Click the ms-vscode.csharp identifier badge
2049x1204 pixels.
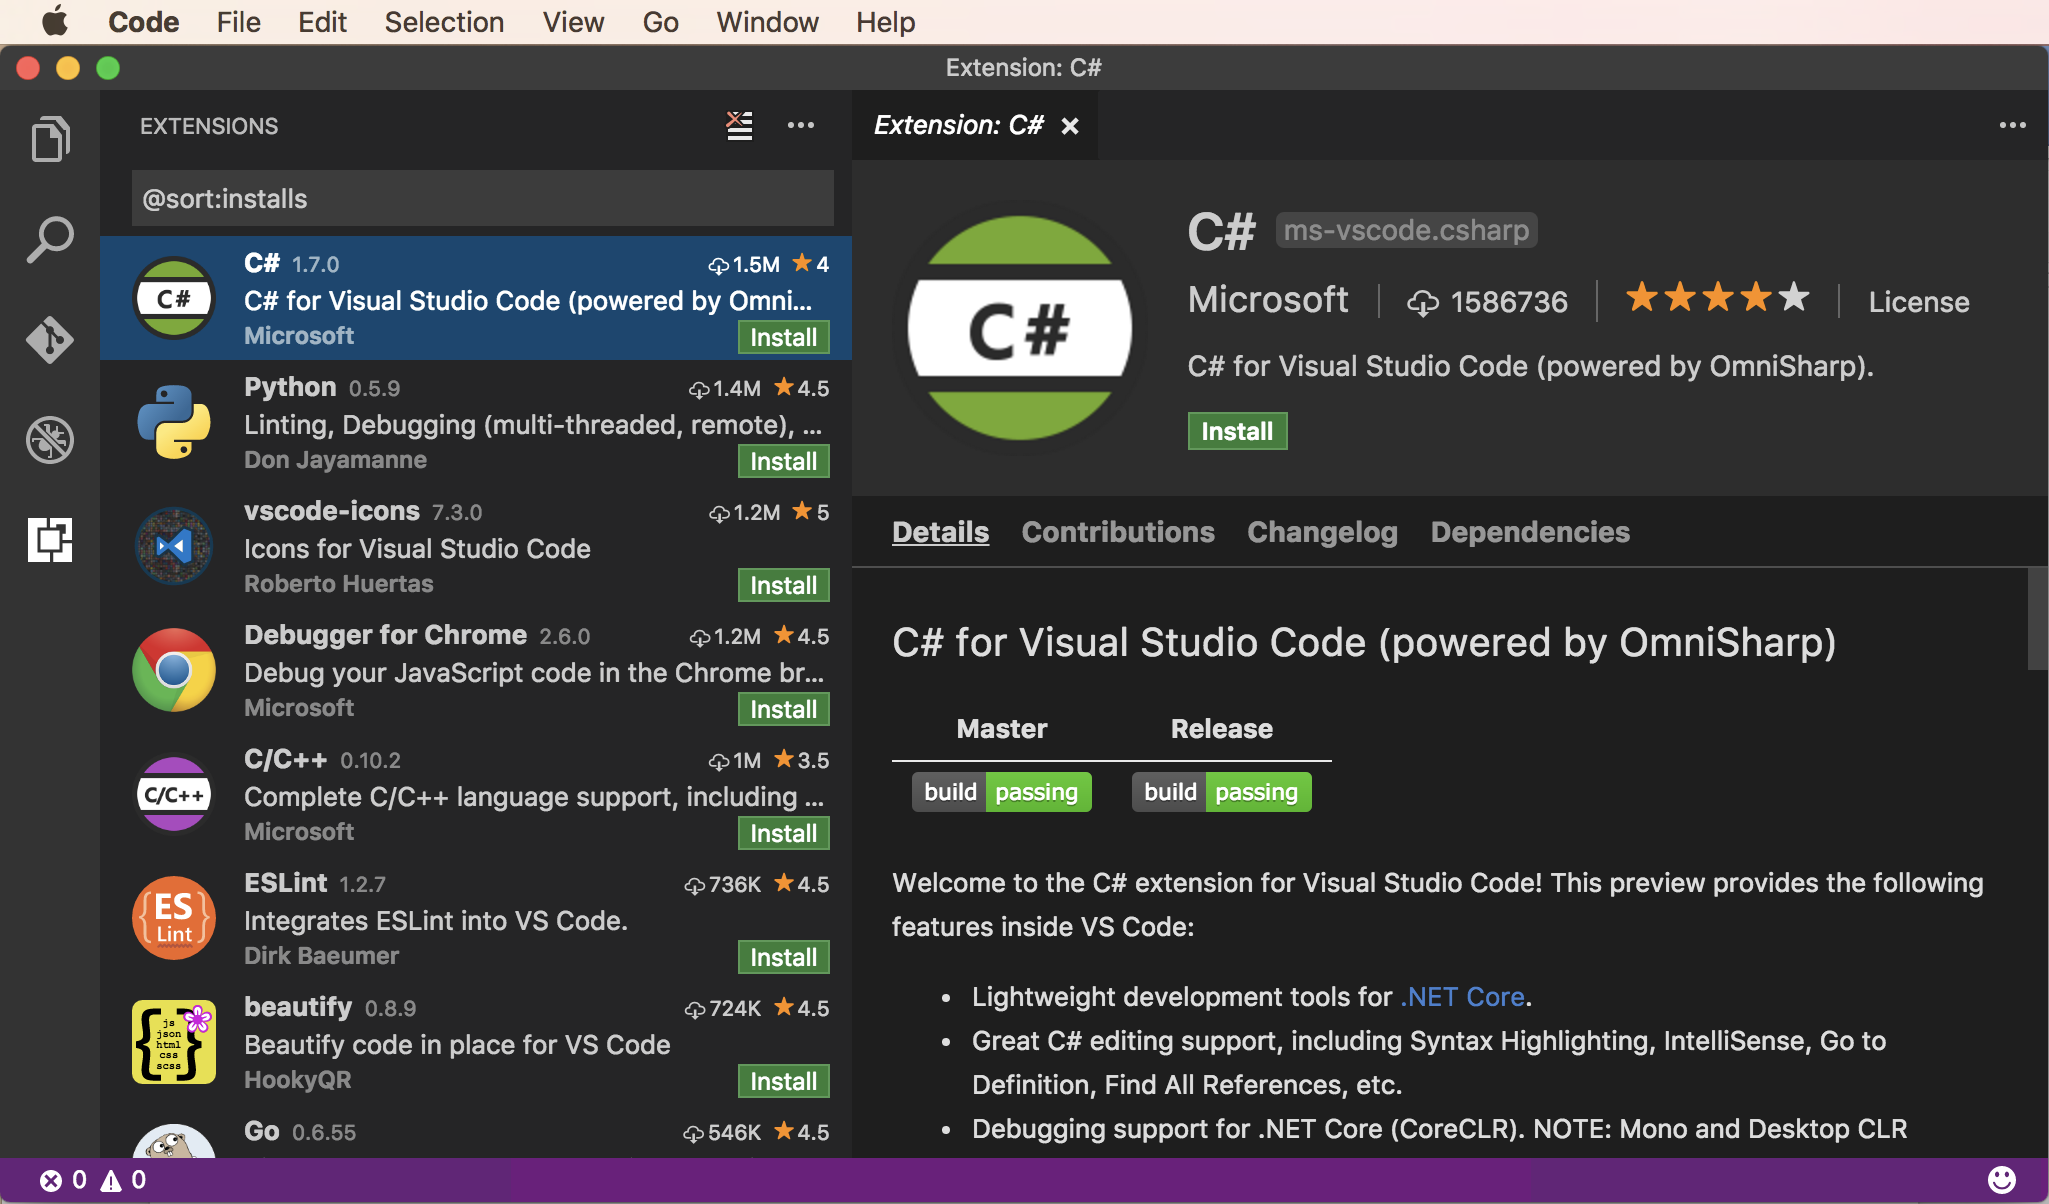pos(1406,230)
